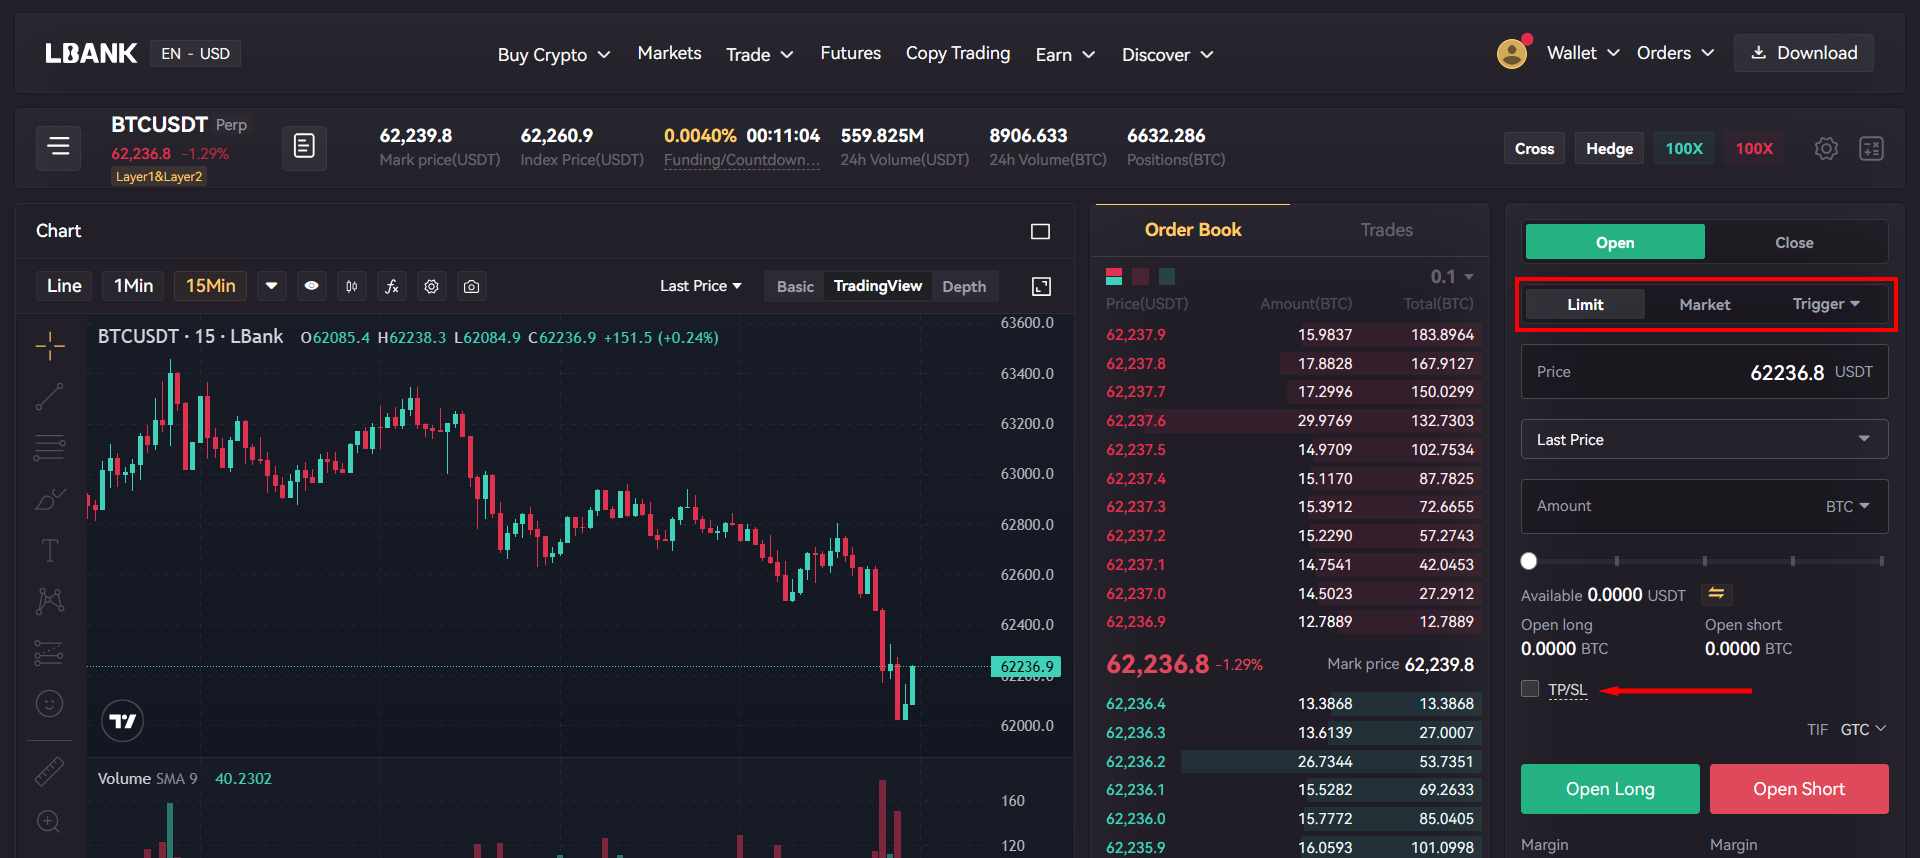Expand the Trade menu
Screen dimensions: 1920x858
coord(760,54)
